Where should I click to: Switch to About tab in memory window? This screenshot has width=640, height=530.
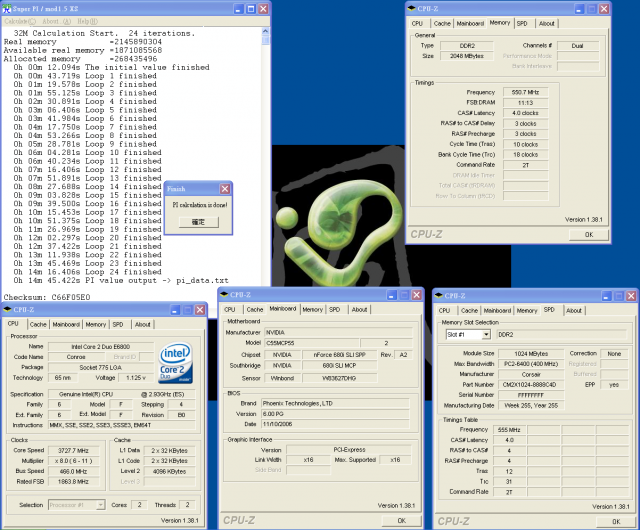[547, 23]
